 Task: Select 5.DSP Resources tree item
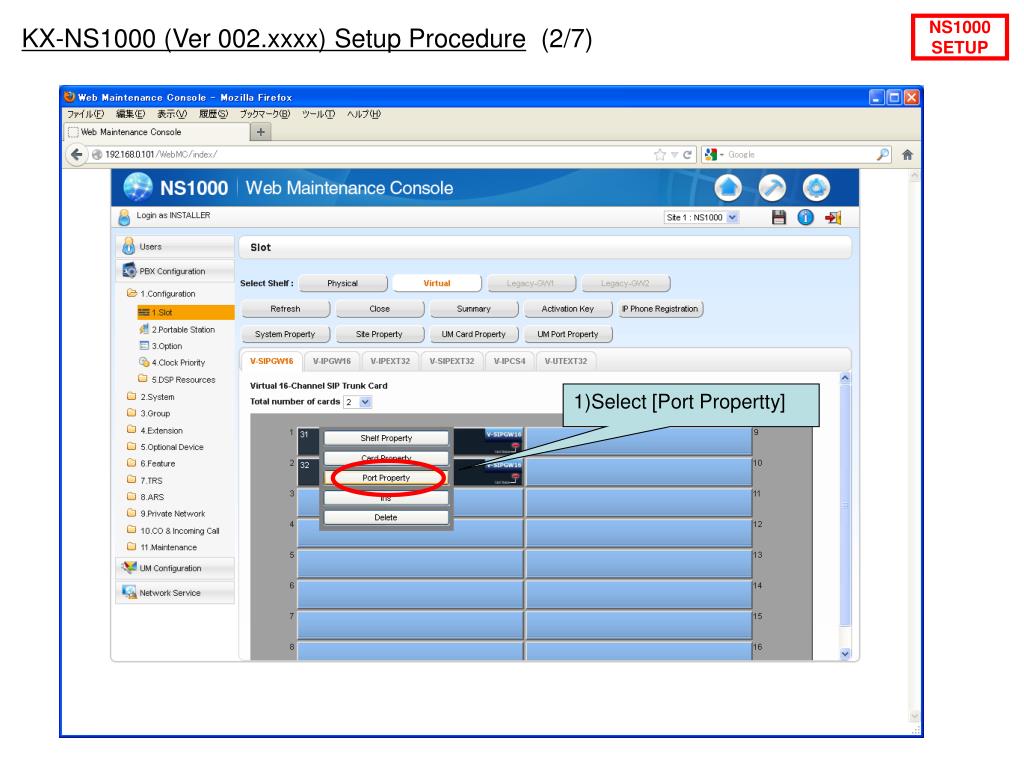(x=176, y=379)
